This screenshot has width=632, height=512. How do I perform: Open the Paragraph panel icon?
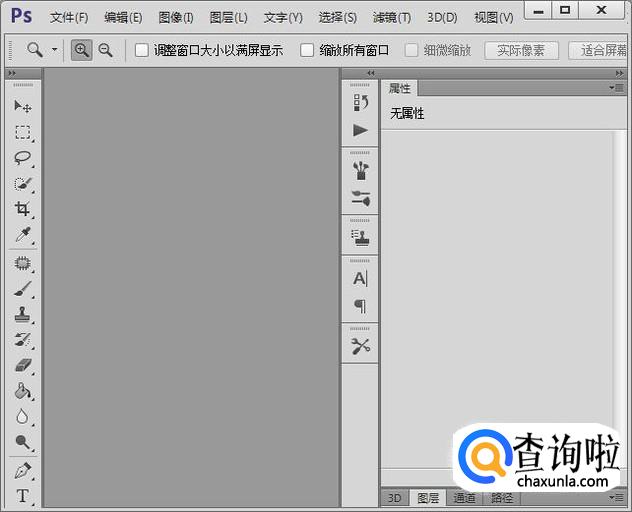360,306
